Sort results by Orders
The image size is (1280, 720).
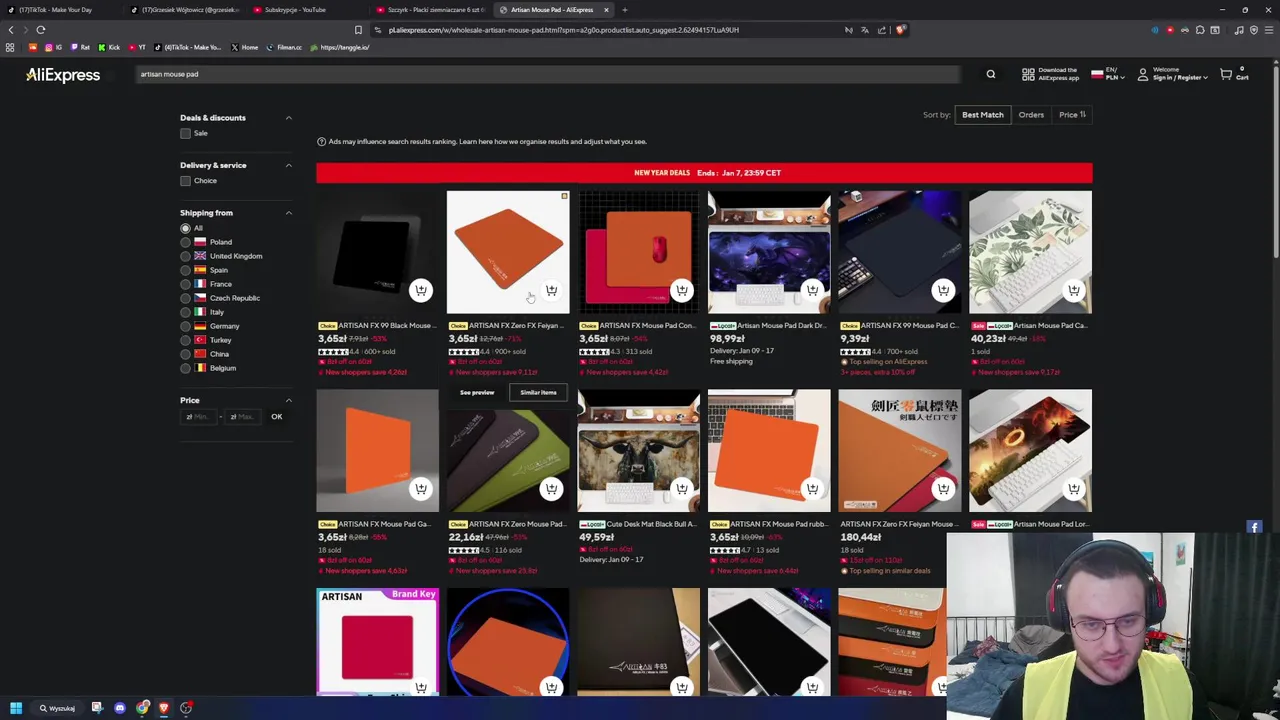click(x=1031, y=115)
